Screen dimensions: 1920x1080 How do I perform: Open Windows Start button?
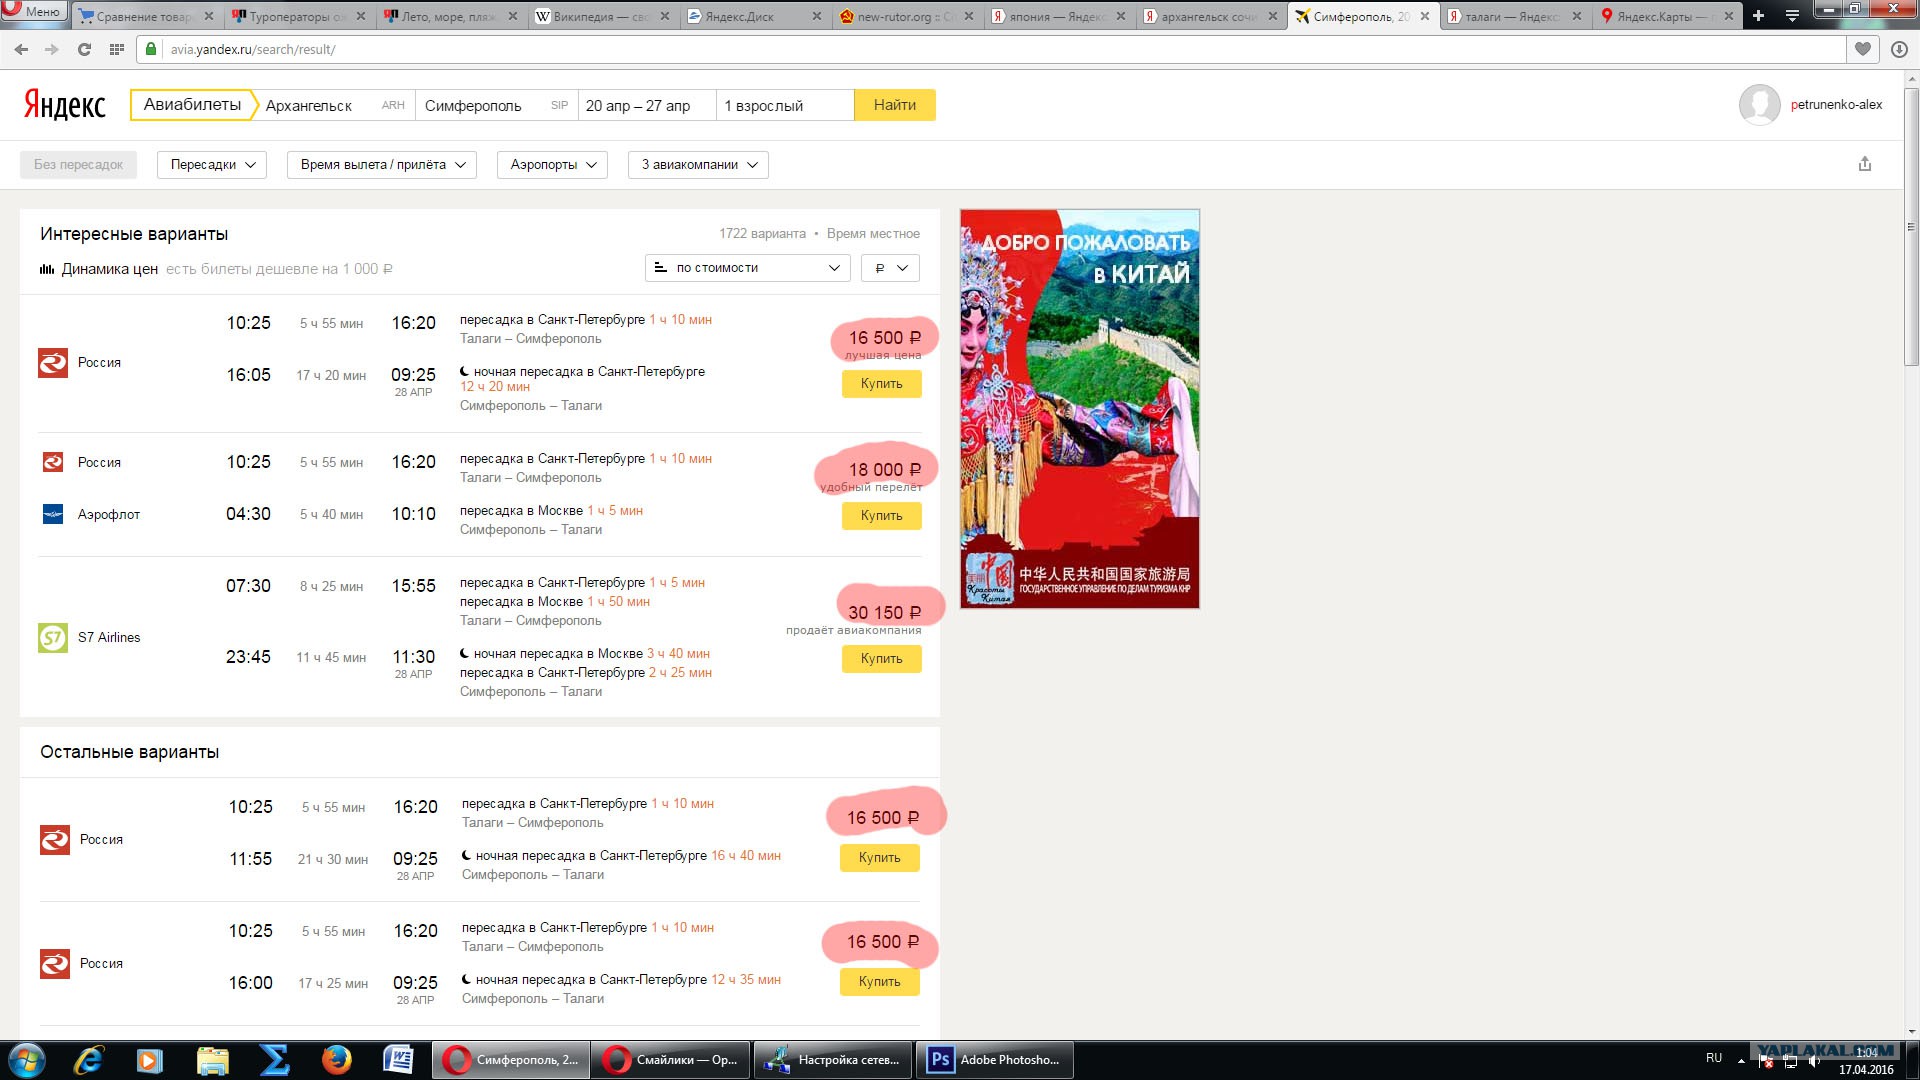(x=26, y=1060)
